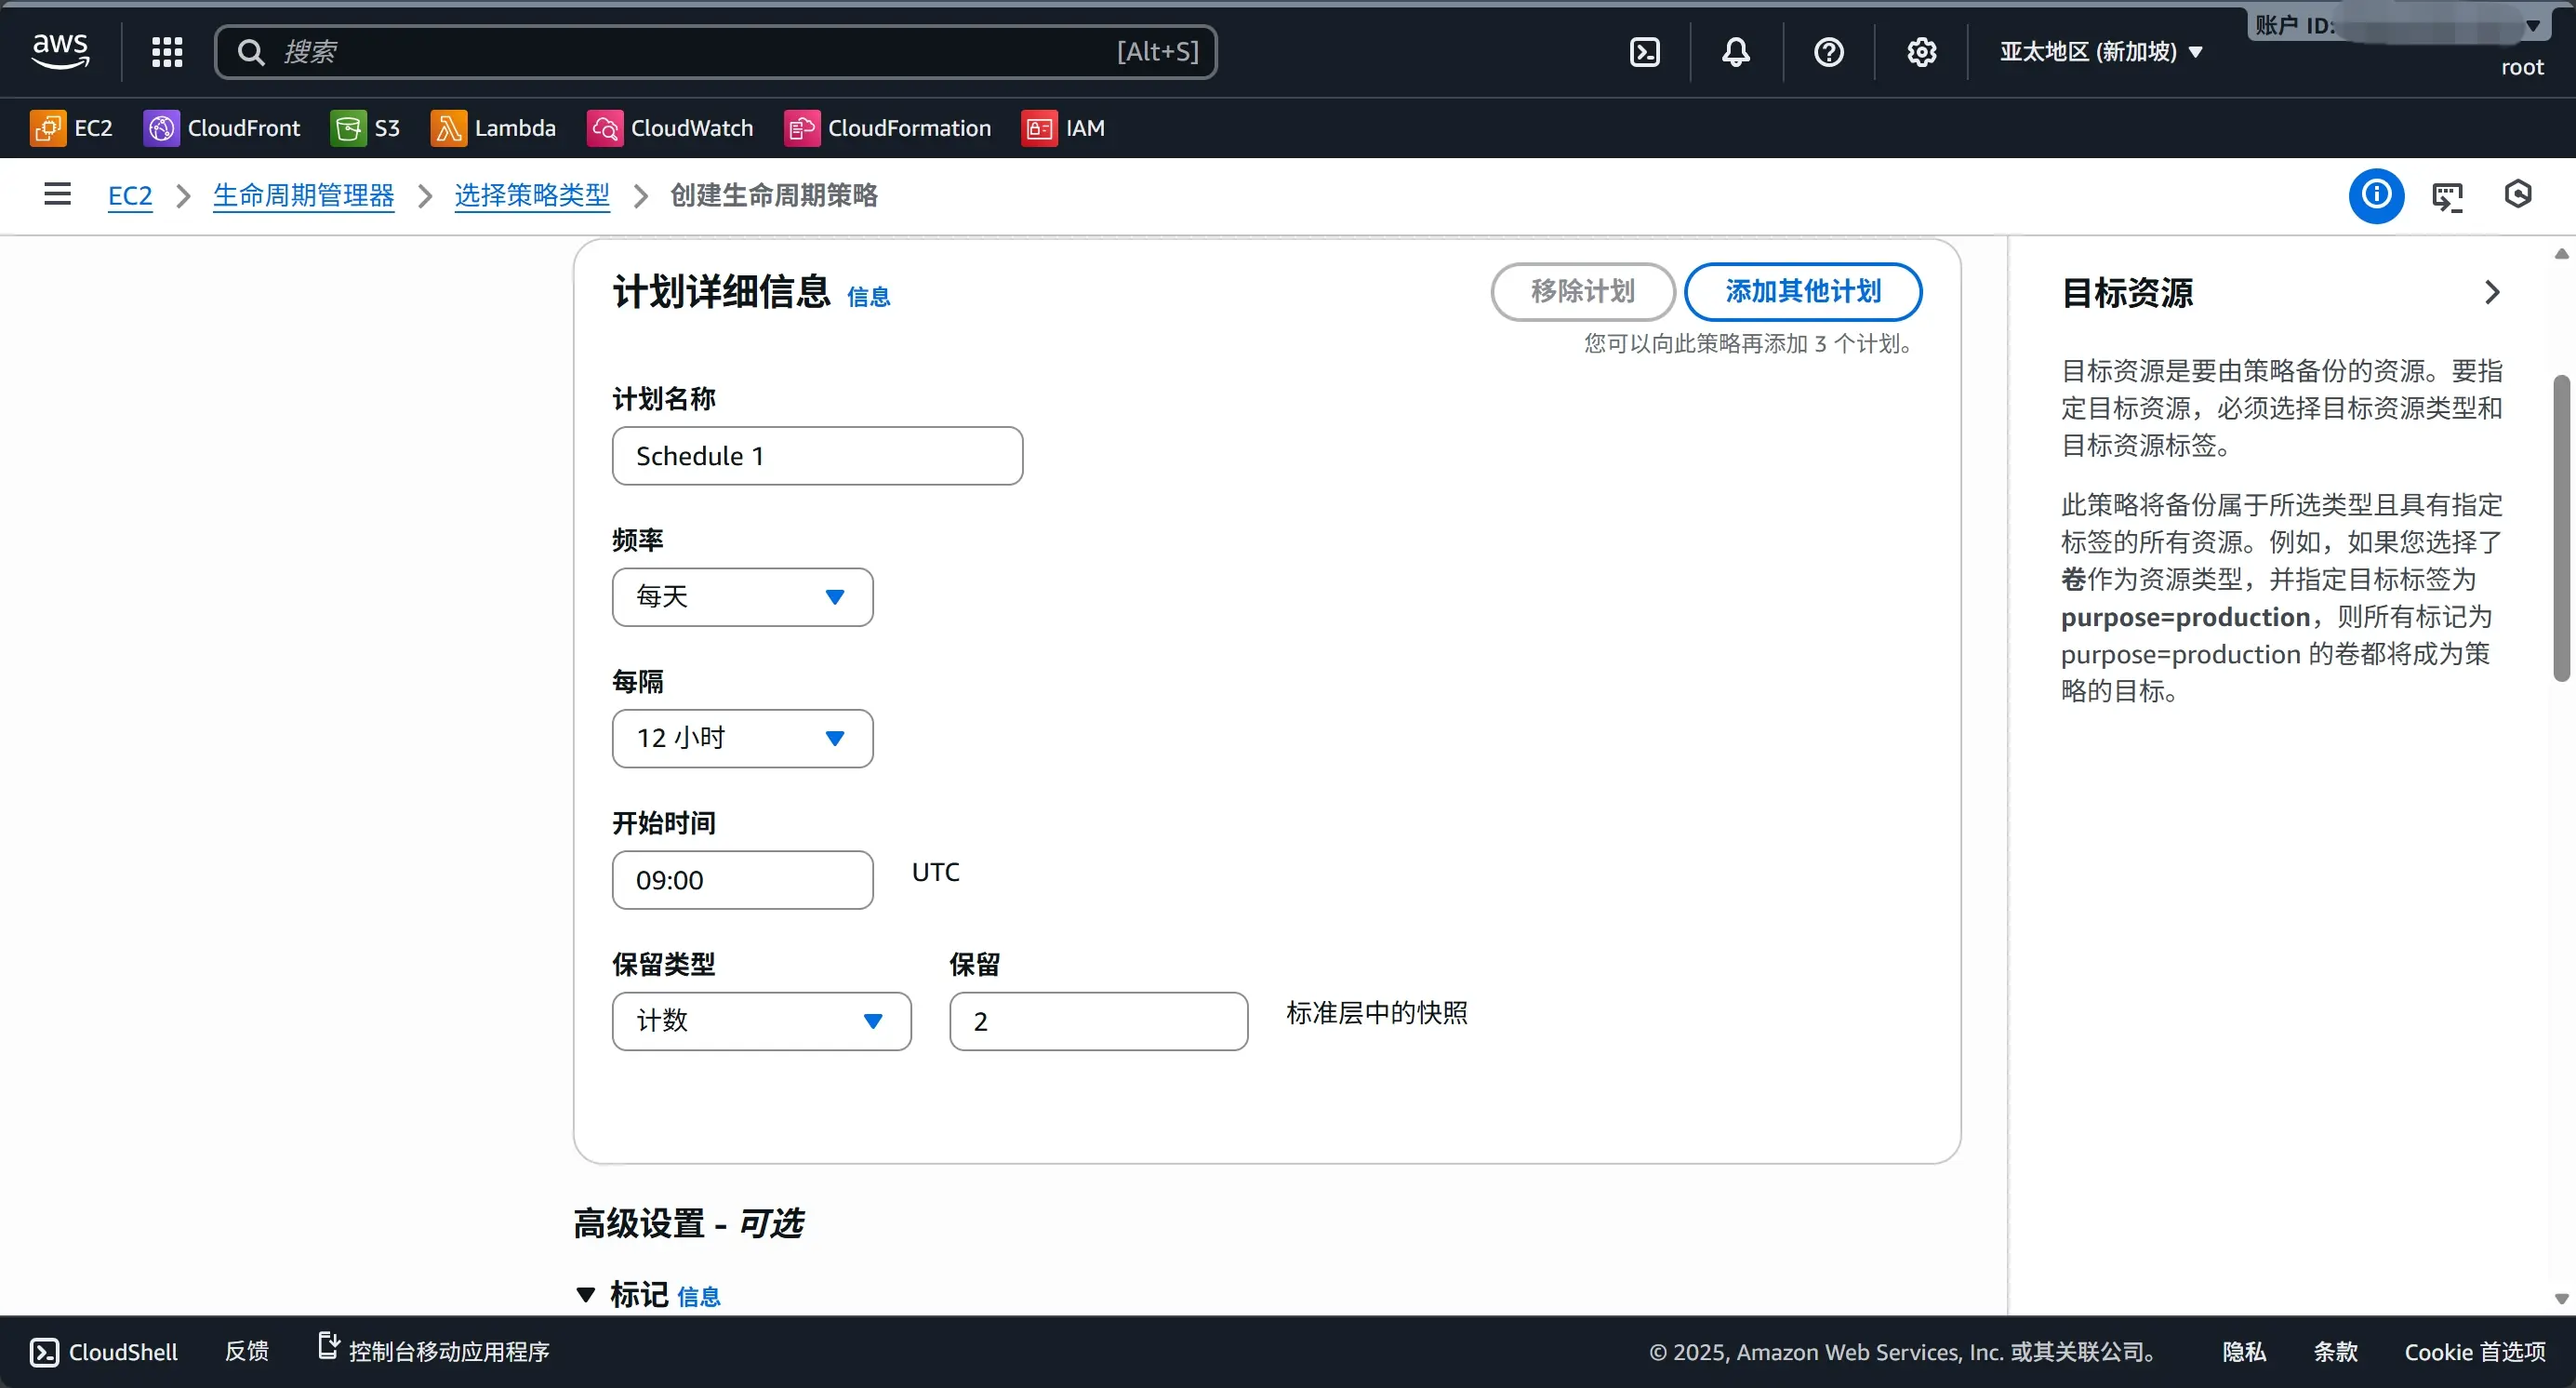Open the CloudWatch service shortcut

tap(671, 128)
